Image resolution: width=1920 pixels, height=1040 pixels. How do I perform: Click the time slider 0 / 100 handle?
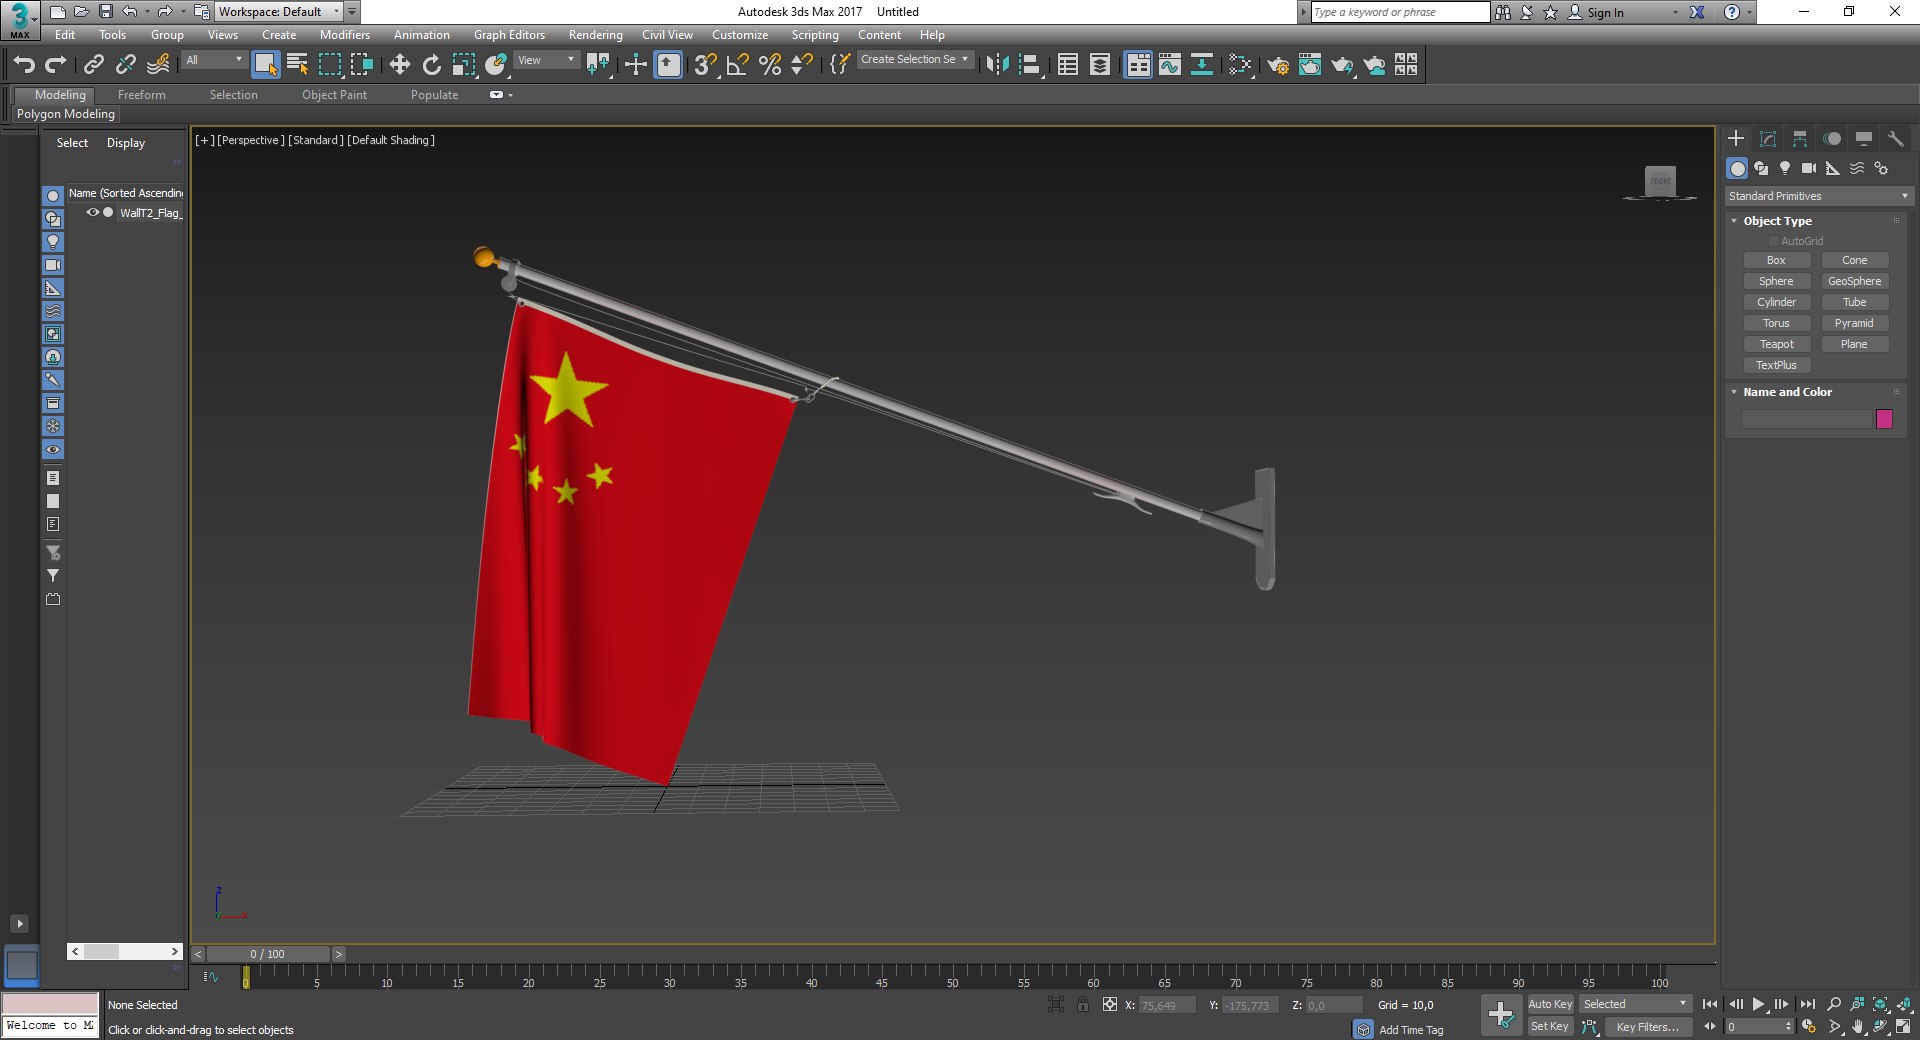[268, 954]
